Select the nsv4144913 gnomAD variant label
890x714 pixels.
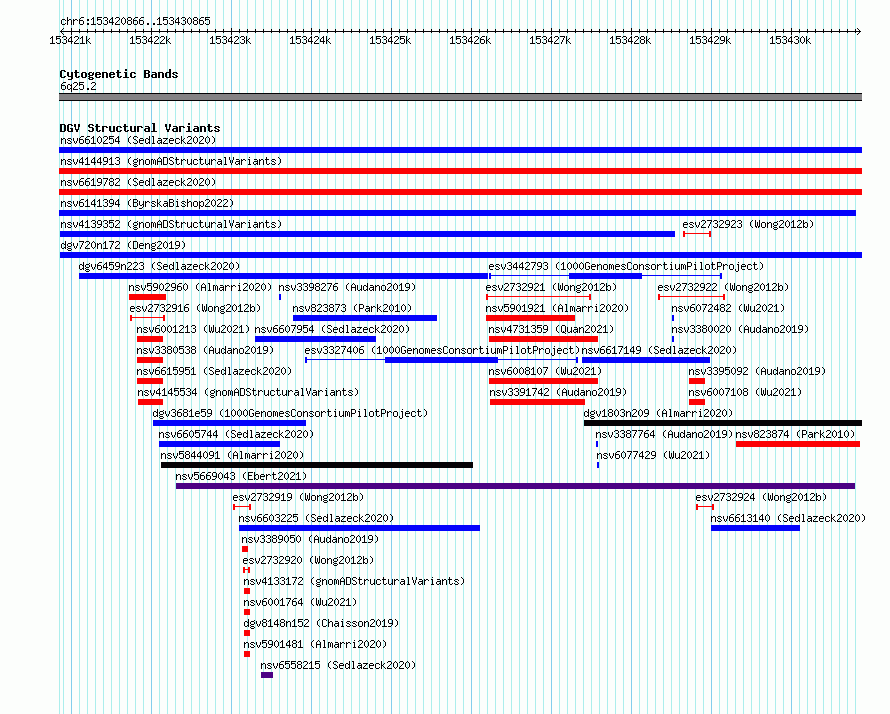pos(171,161)
